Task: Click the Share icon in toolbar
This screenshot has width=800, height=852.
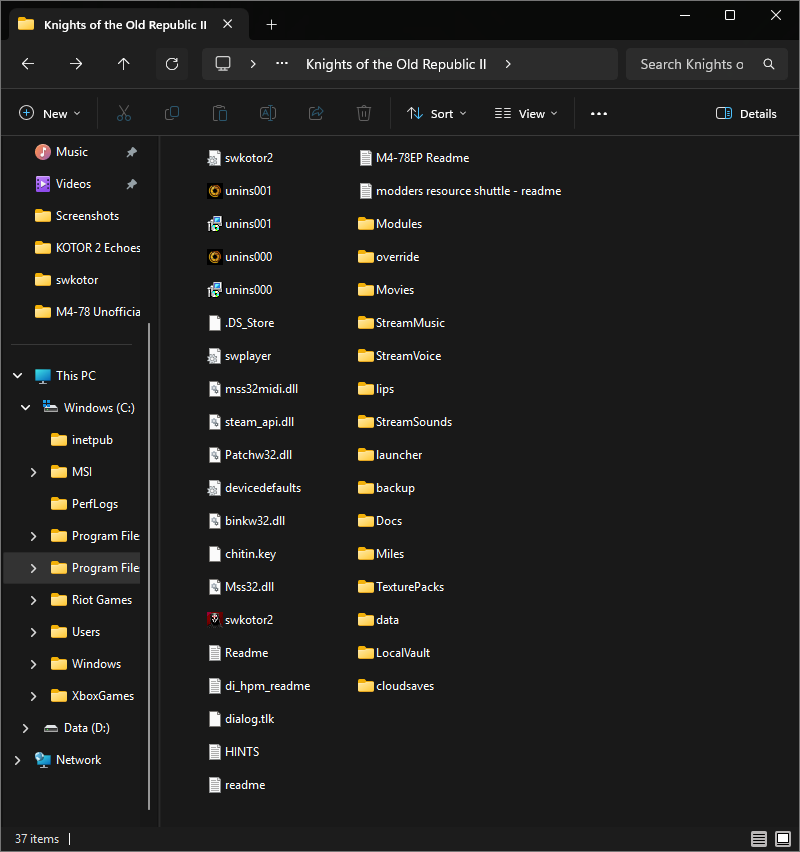Action: click(316, 114)
